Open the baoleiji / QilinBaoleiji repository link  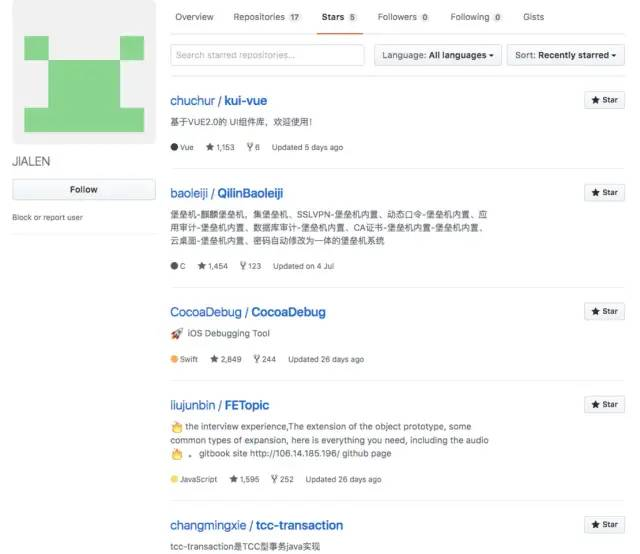tap(227, 193)
